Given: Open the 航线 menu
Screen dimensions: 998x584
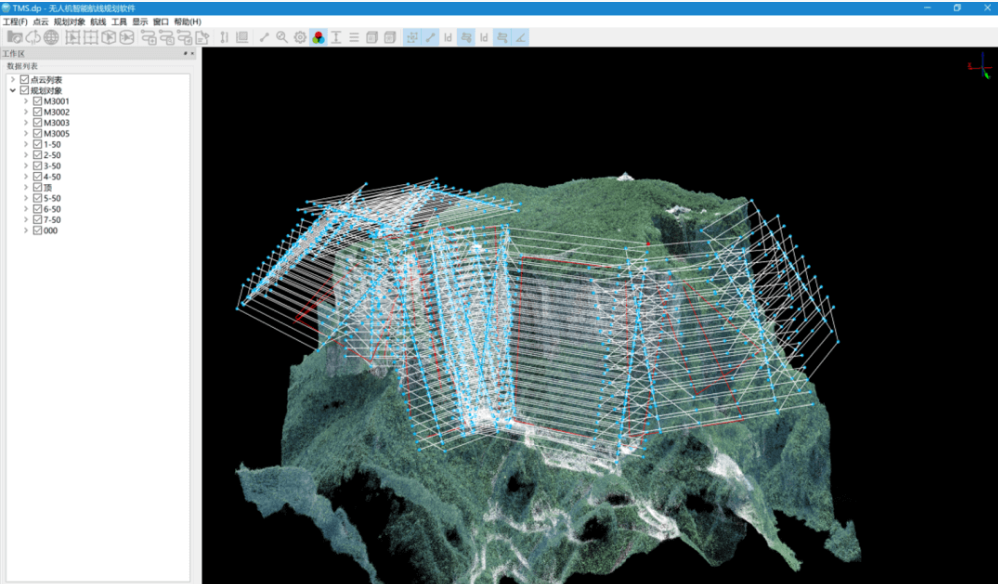Looking at the screenshot, I should pyautogui.click(x=97, y=21).
